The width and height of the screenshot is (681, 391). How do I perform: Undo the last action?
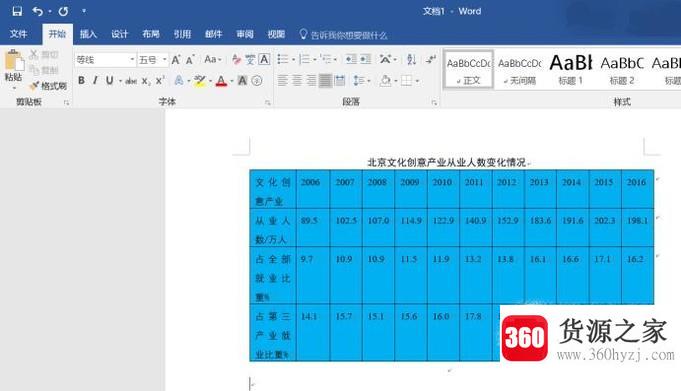[x=38, y=11]
